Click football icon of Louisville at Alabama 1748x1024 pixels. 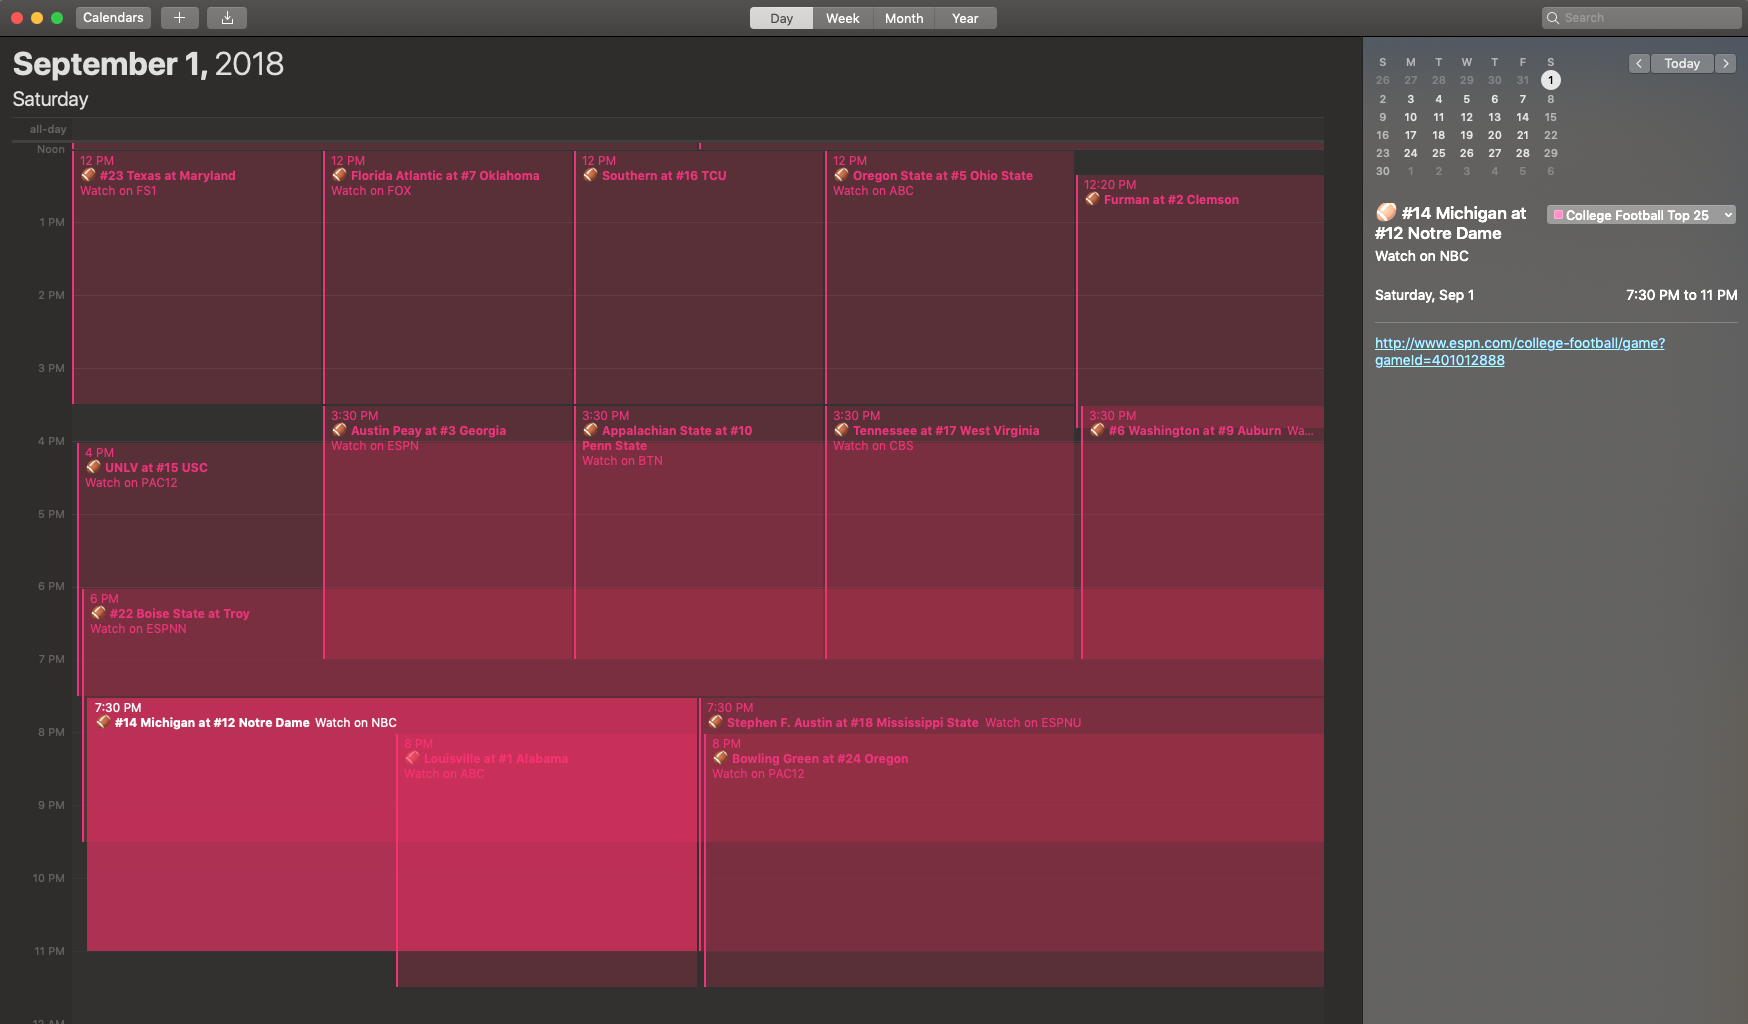(413, 758)
